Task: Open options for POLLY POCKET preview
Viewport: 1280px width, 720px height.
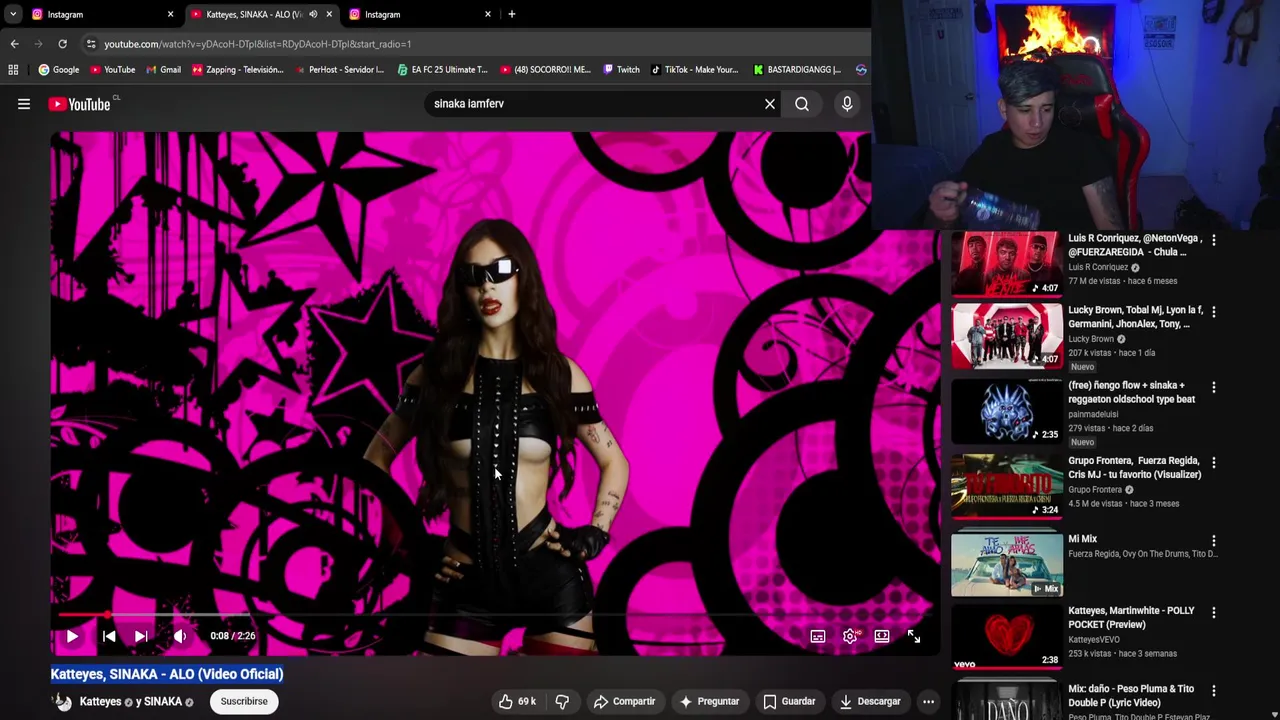Action: pyautogui.click(x=1214, y=612)
